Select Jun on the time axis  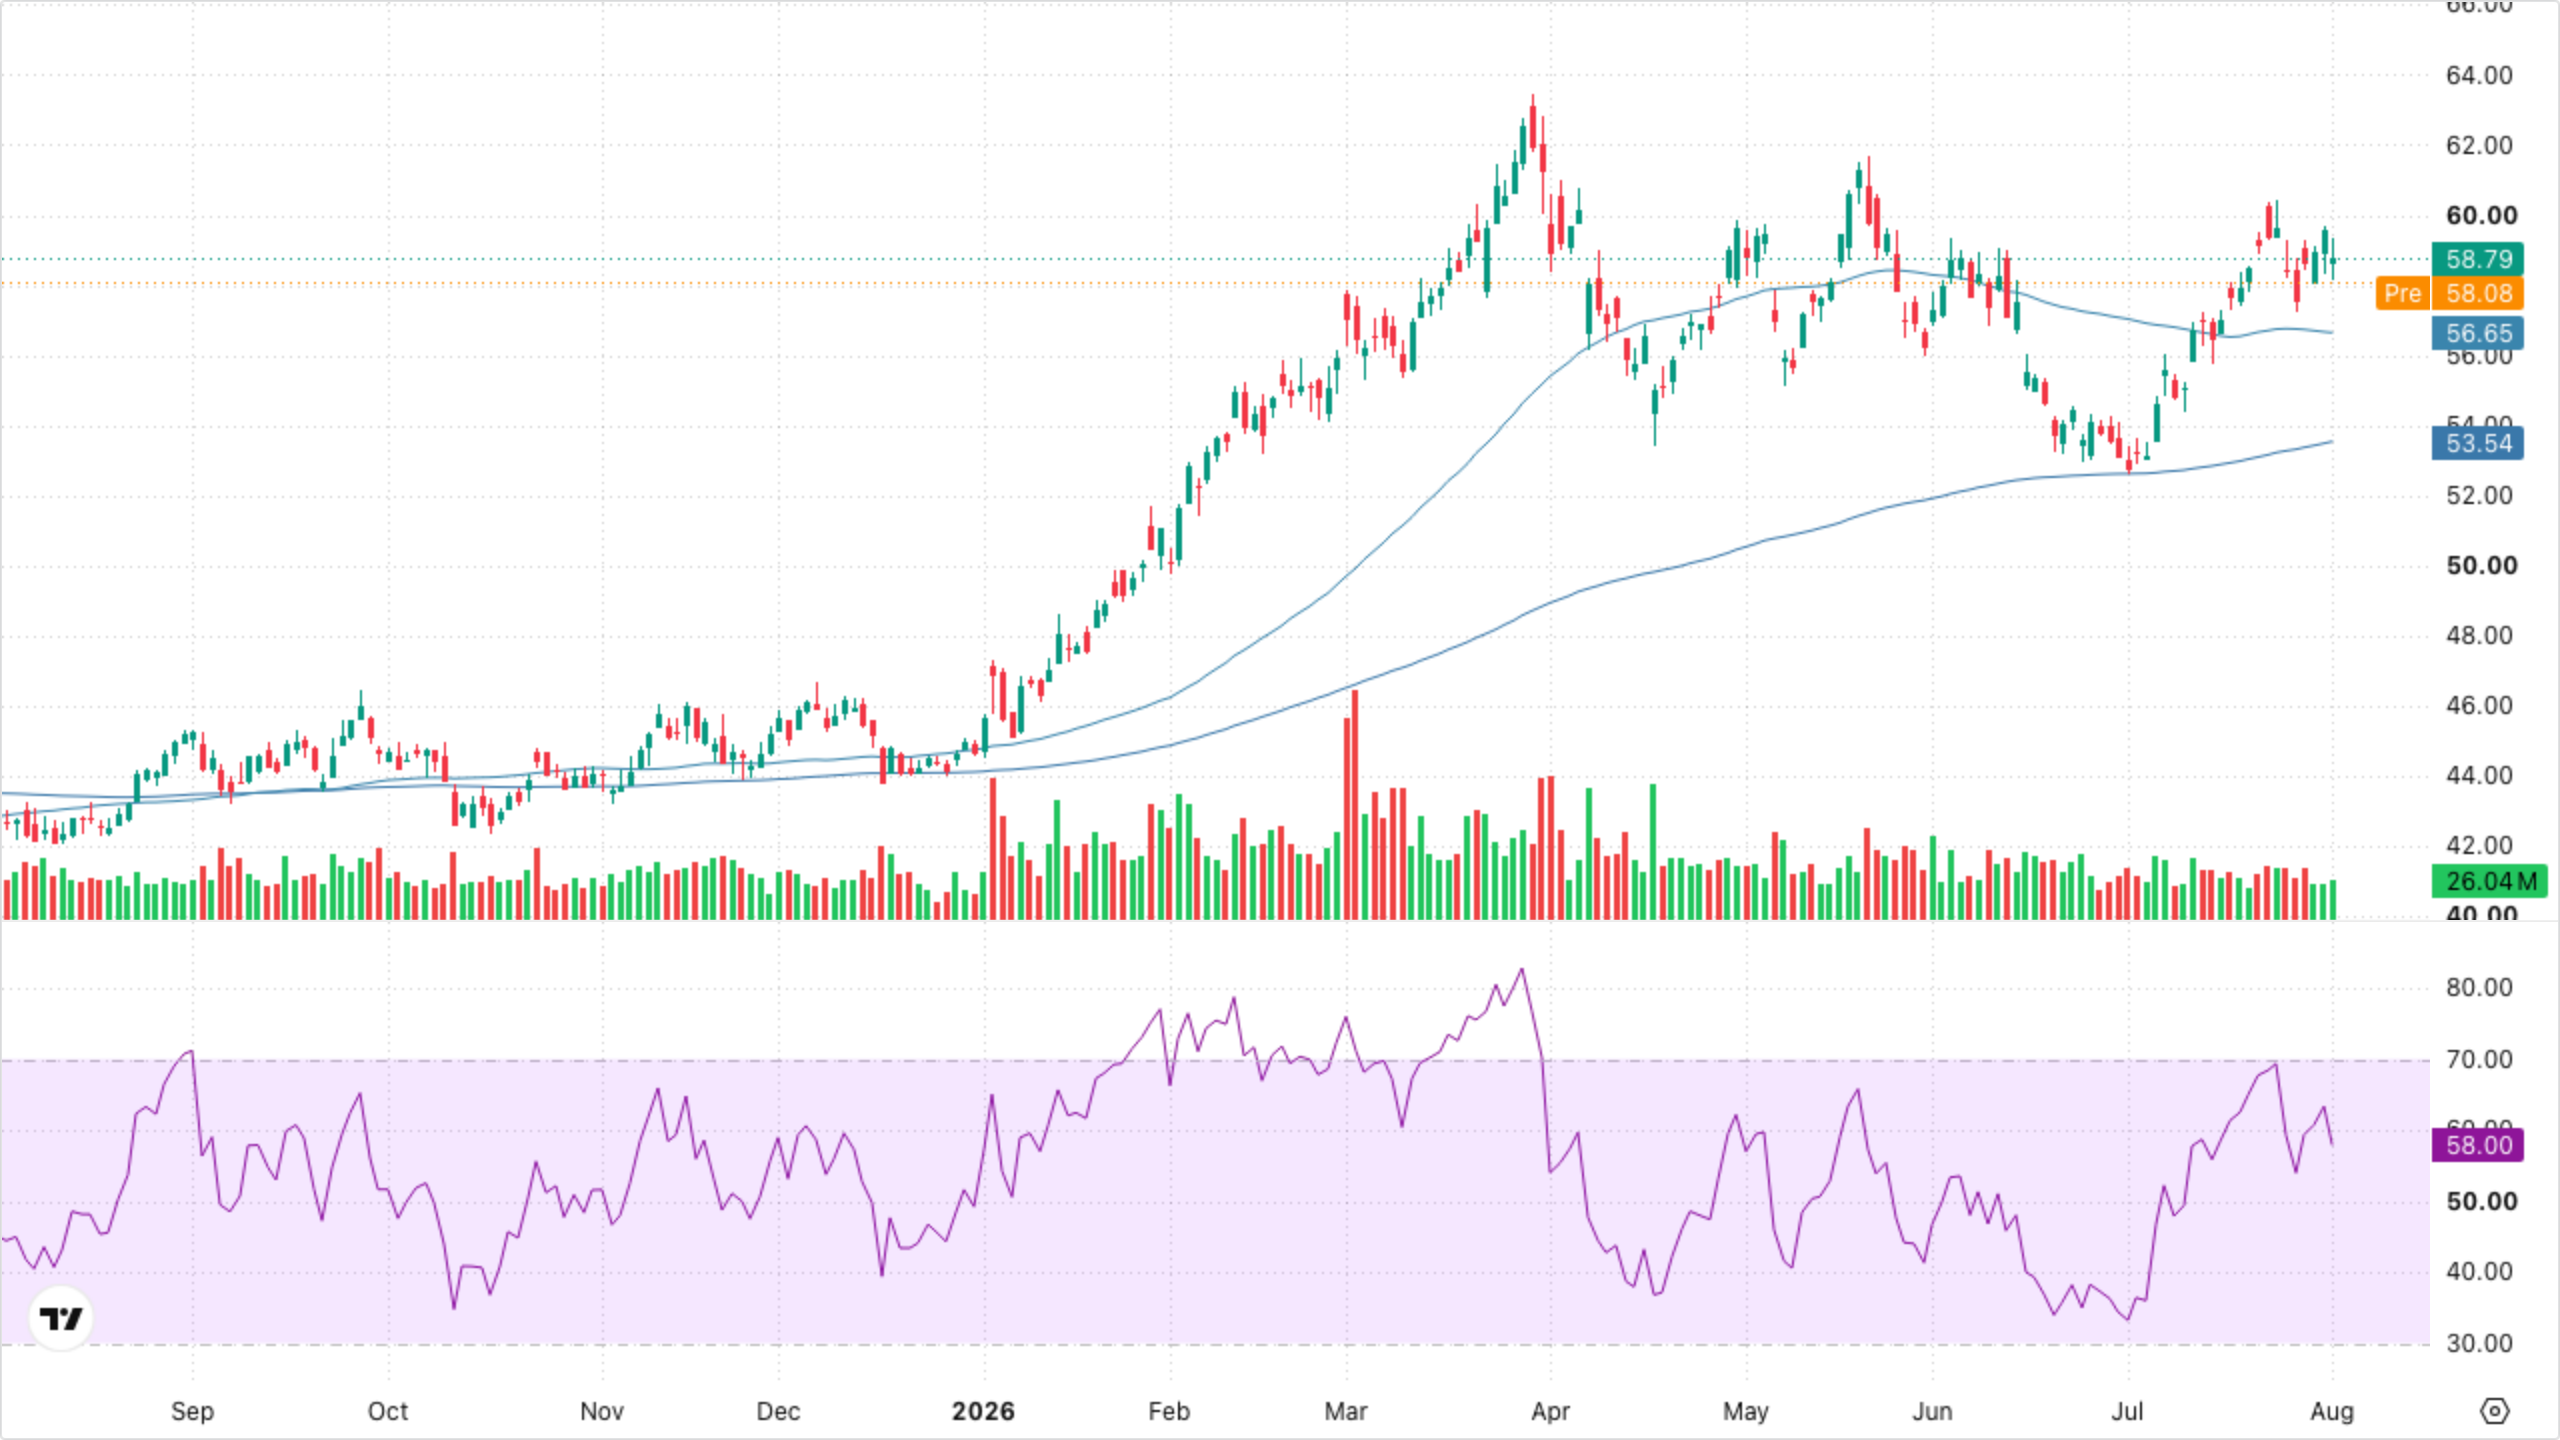point(1932,1412)
